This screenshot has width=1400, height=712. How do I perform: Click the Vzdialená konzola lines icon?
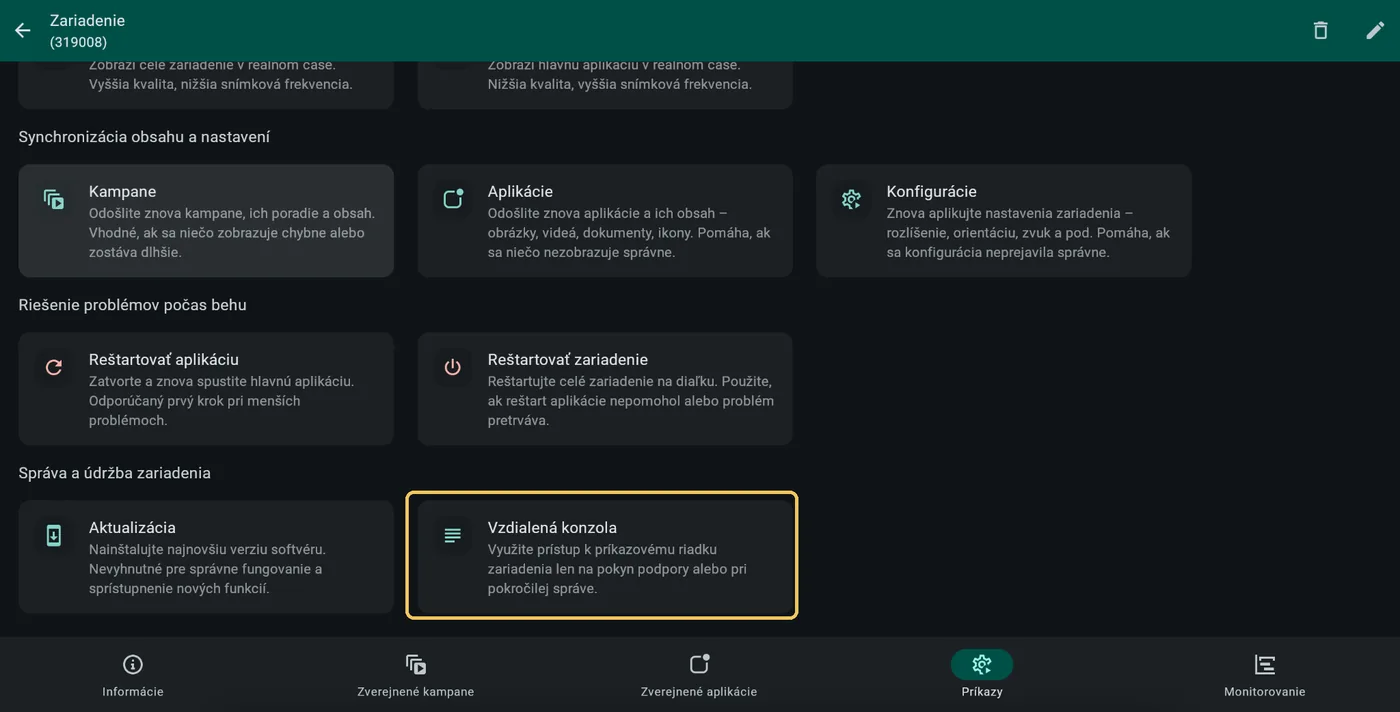(x=453, y=535)
